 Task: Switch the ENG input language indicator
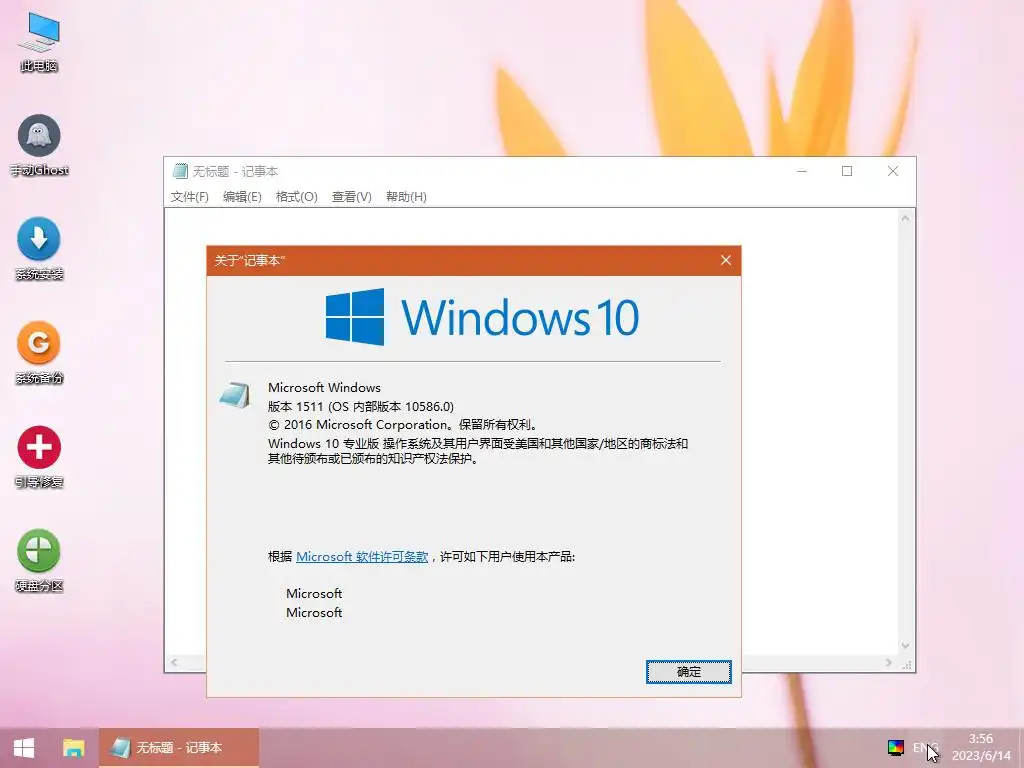point(925,748)
